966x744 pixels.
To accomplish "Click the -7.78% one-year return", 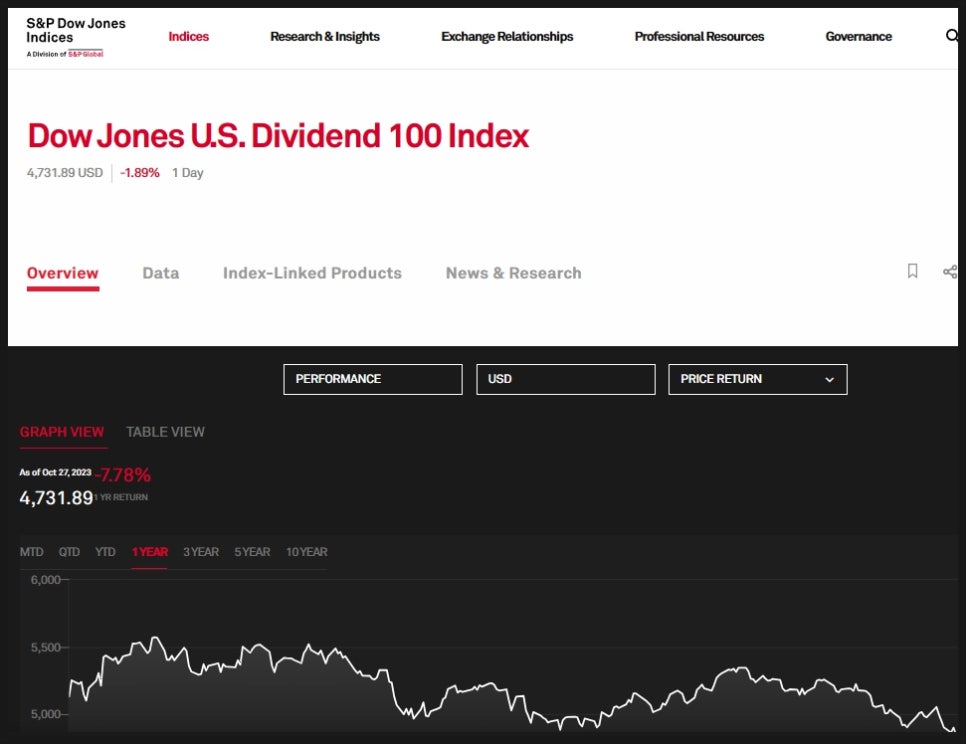I will pyautogui.click(x=123, y=475).
